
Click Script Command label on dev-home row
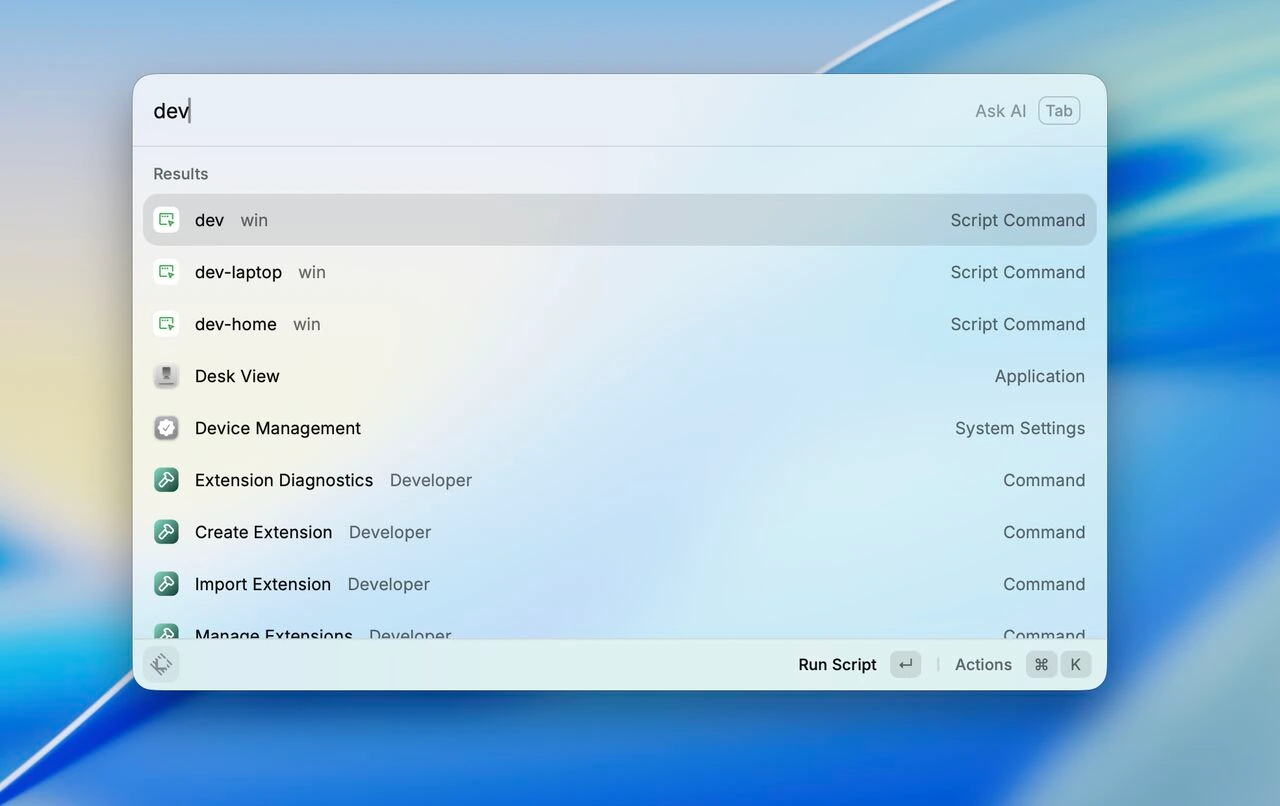click(x=1017, y=324)
